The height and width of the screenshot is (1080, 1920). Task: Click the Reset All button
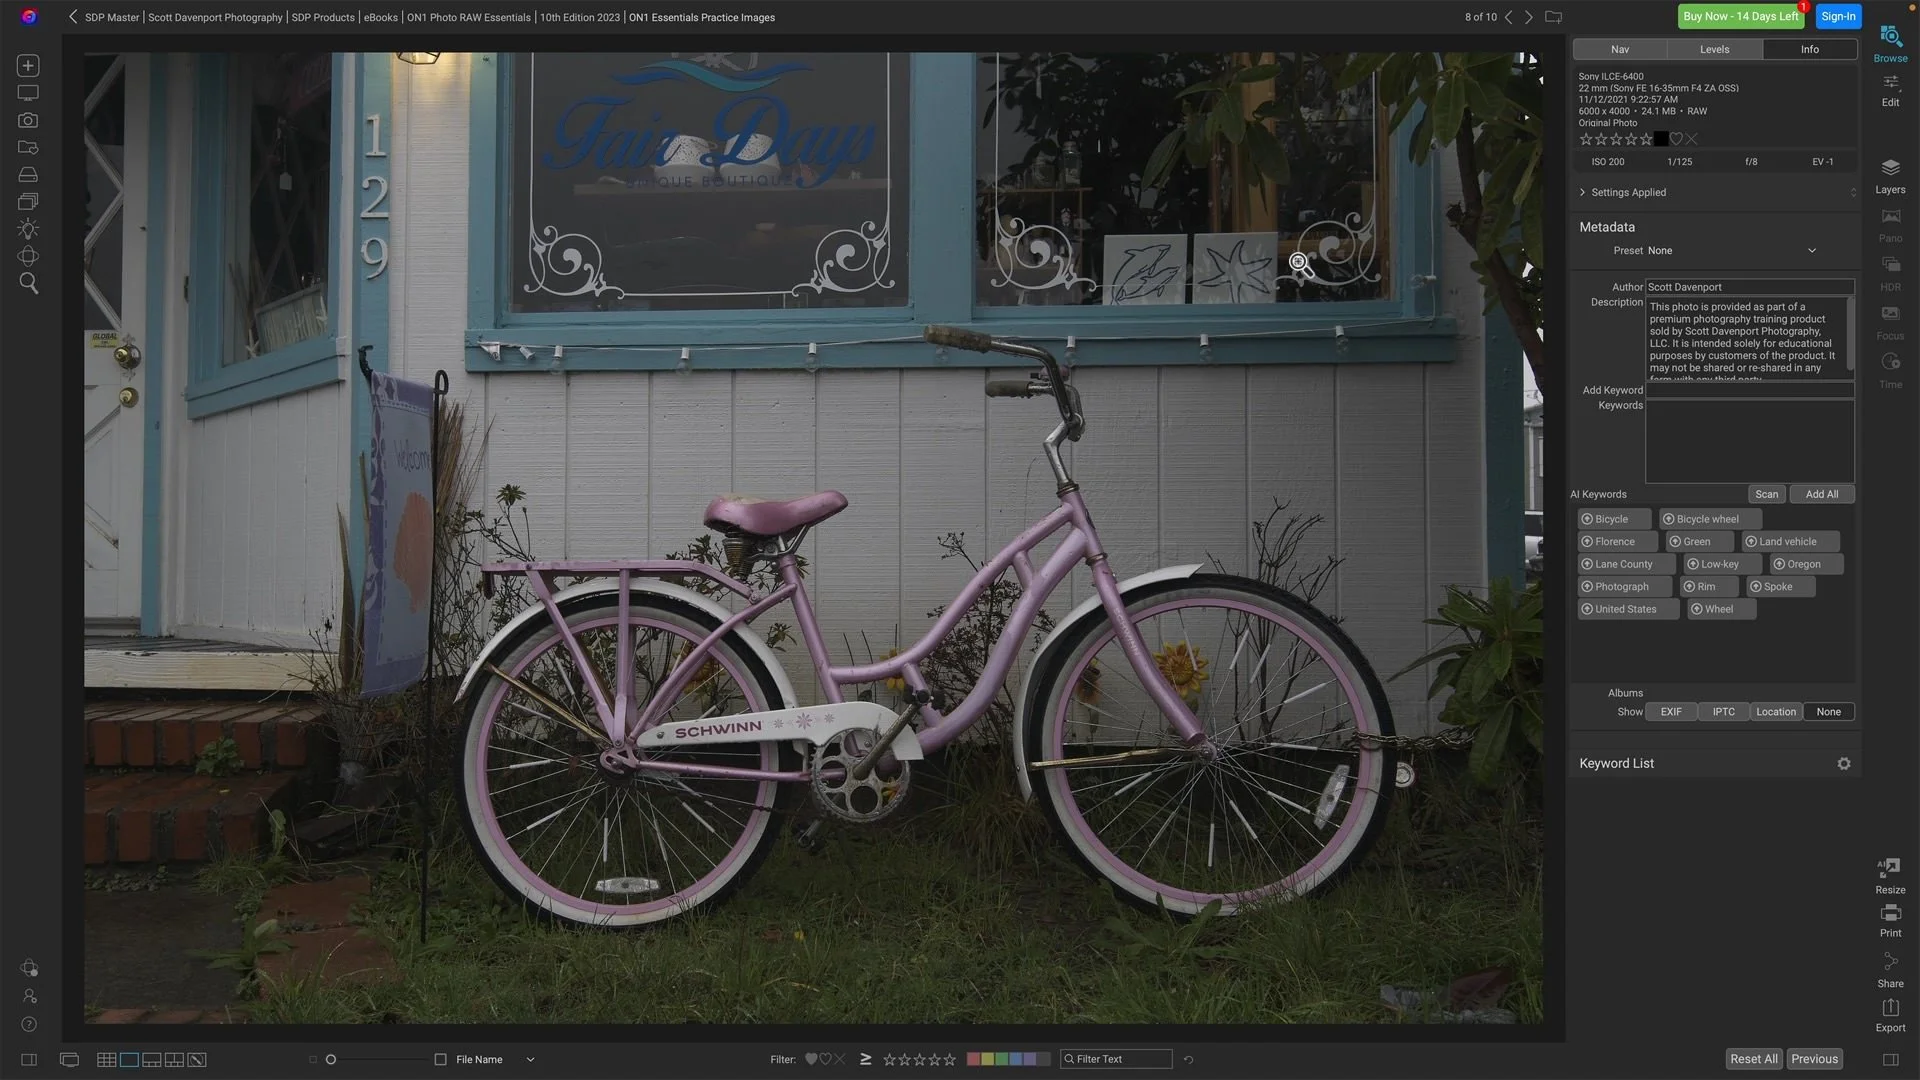tap(1753, 1058)
